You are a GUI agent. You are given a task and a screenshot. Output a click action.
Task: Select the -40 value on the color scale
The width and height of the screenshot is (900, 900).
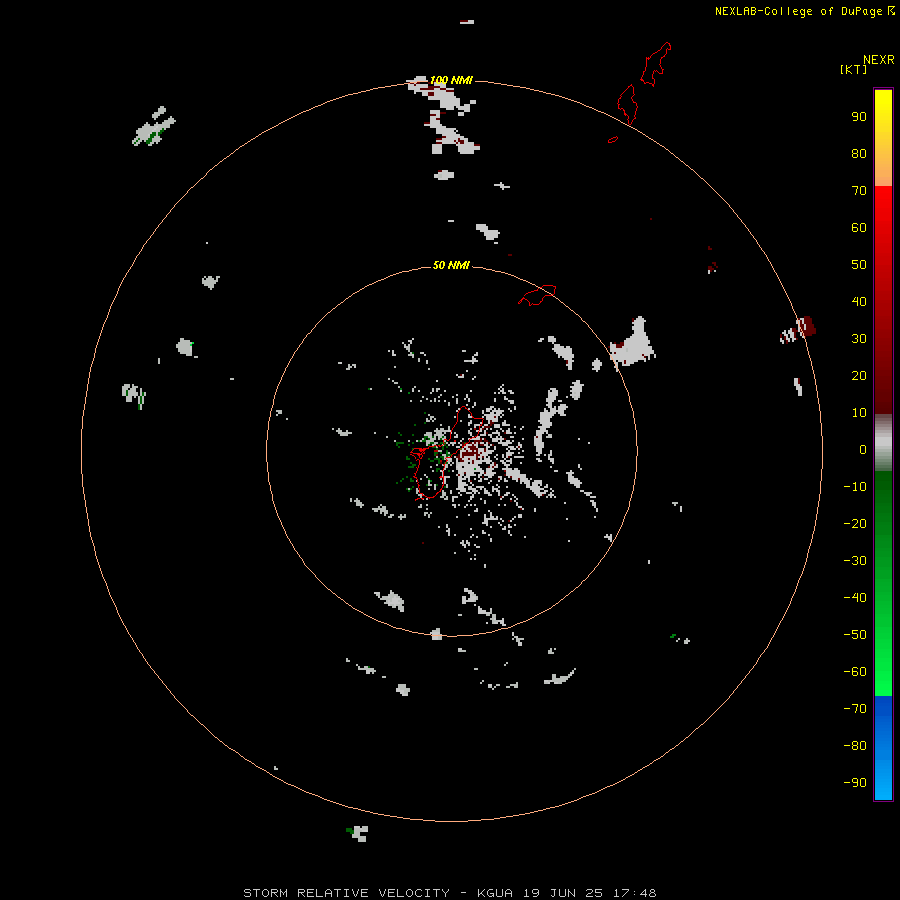click(855, 598)
